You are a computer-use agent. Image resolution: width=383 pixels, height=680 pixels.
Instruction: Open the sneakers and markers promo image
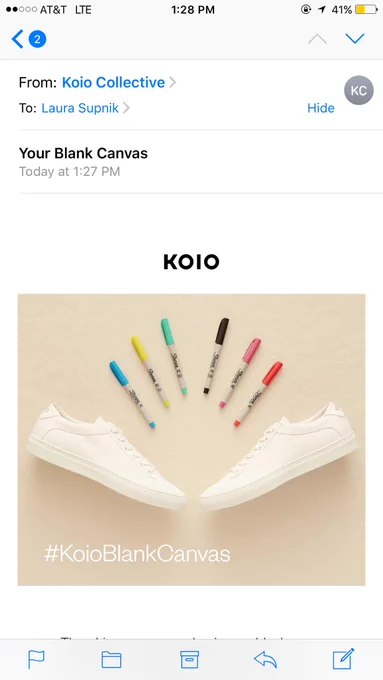(x=191, y=440)
